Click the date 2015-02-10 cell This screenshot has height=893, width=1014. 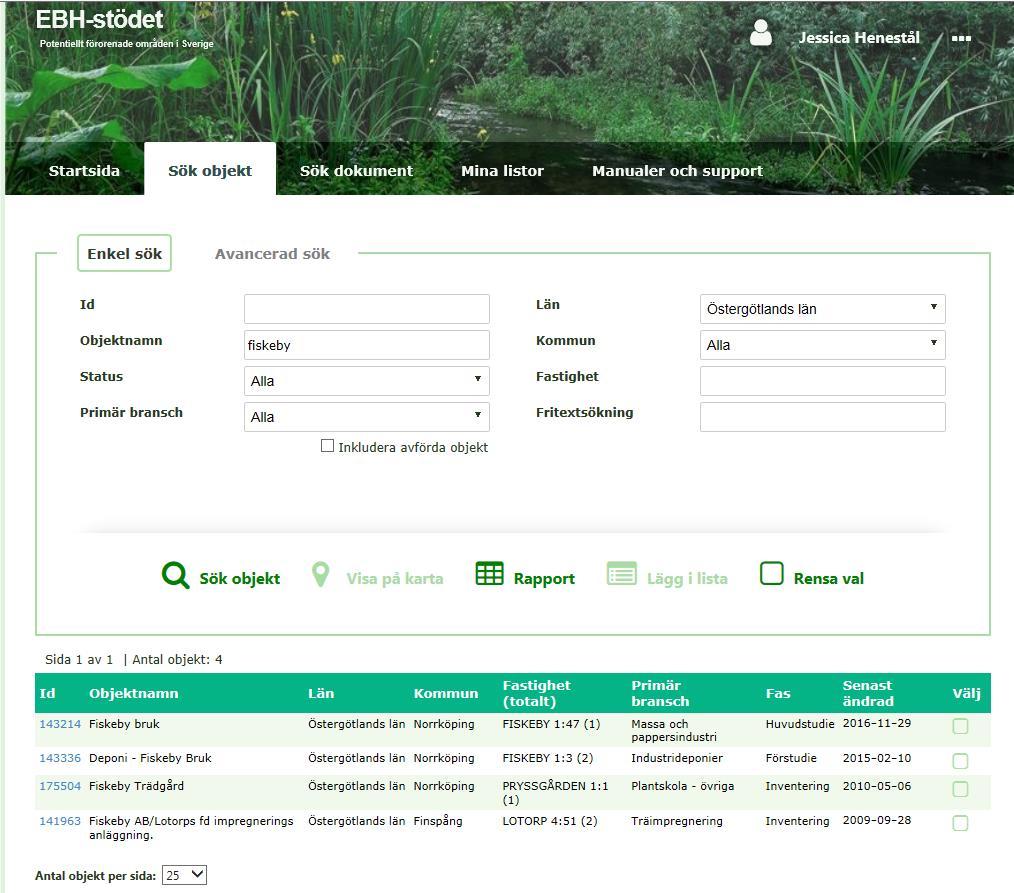pos(877,757)
